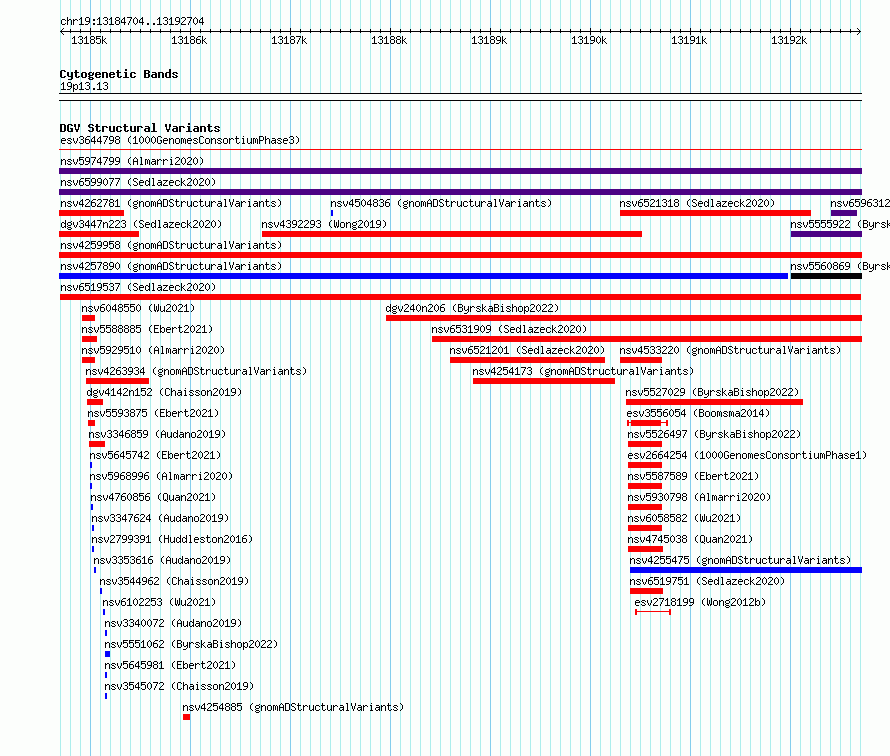Select nsv5593875 Ebert2021 label

pyautogui.click(x=153, y=413)
